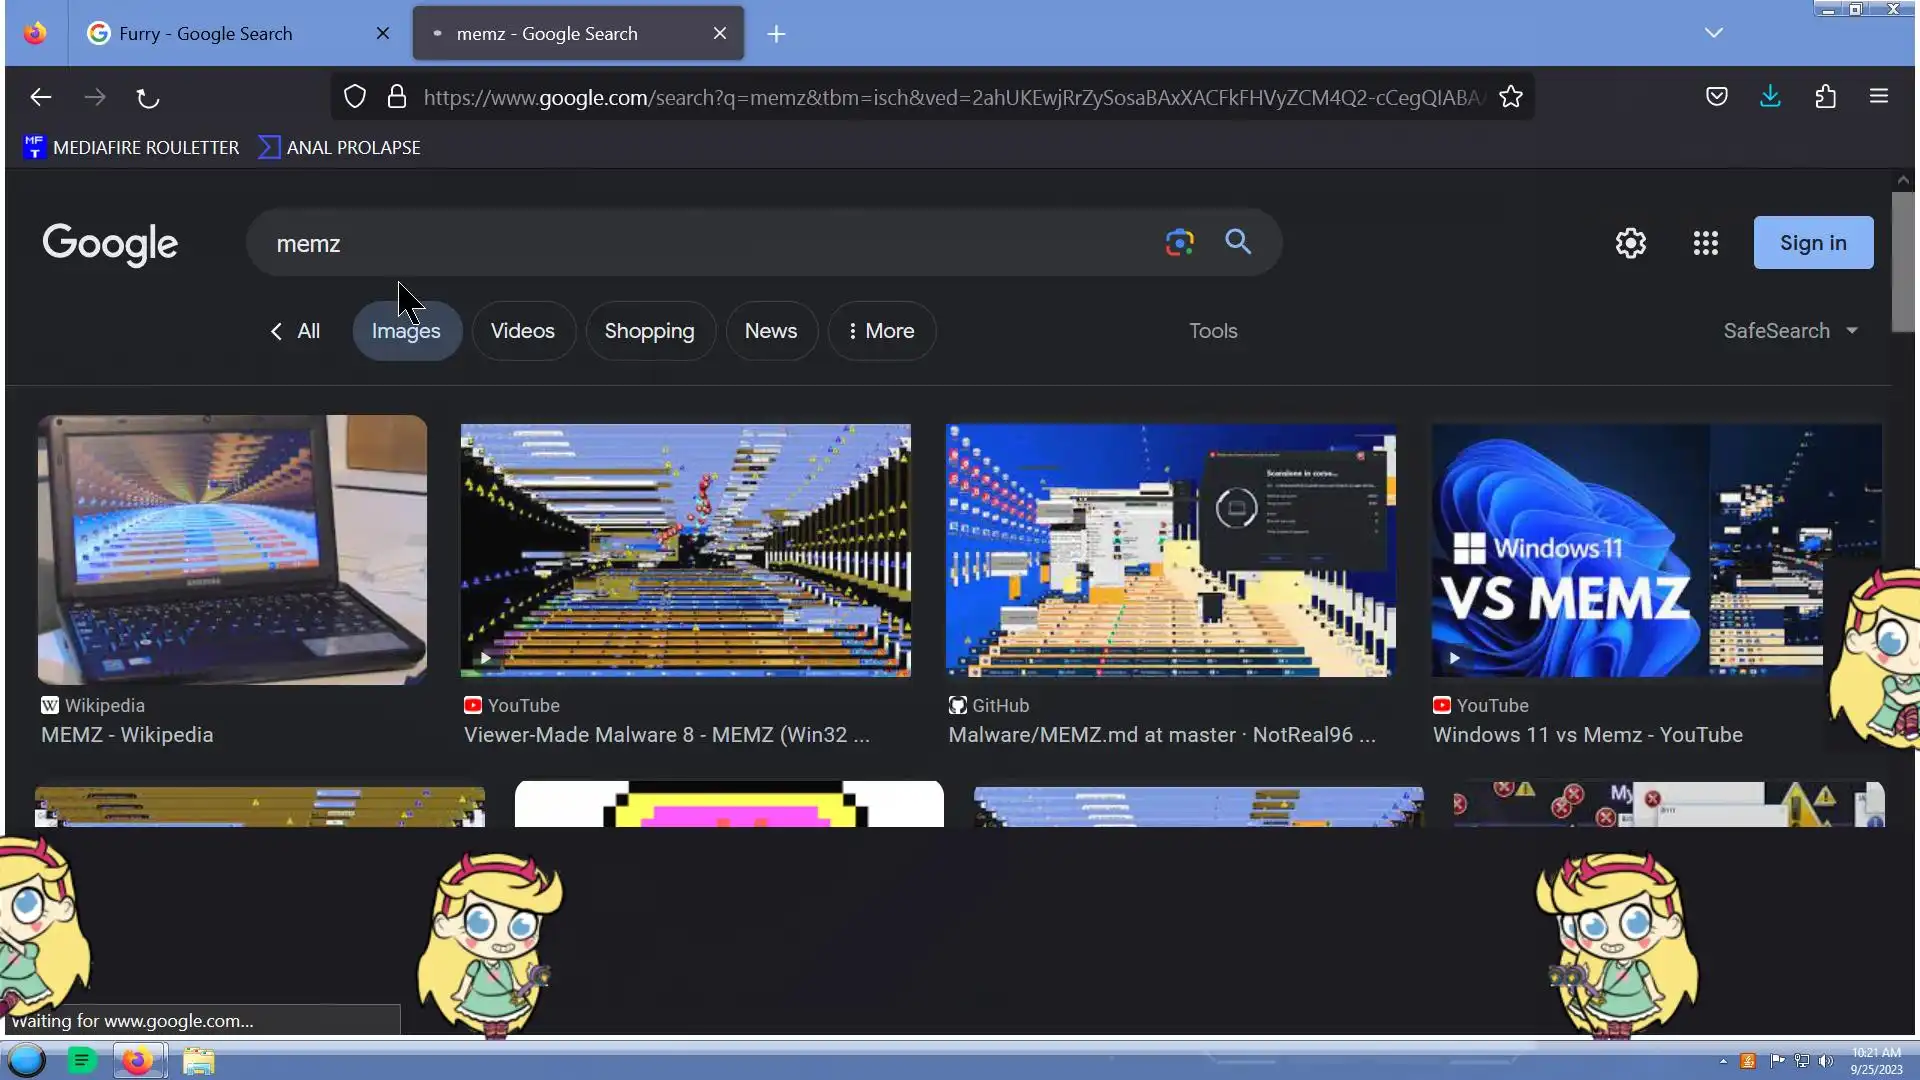Click the vertical page scrollbar thumb
1920x1080 pixels.
pyautogui.click(x=1902, y=262)
